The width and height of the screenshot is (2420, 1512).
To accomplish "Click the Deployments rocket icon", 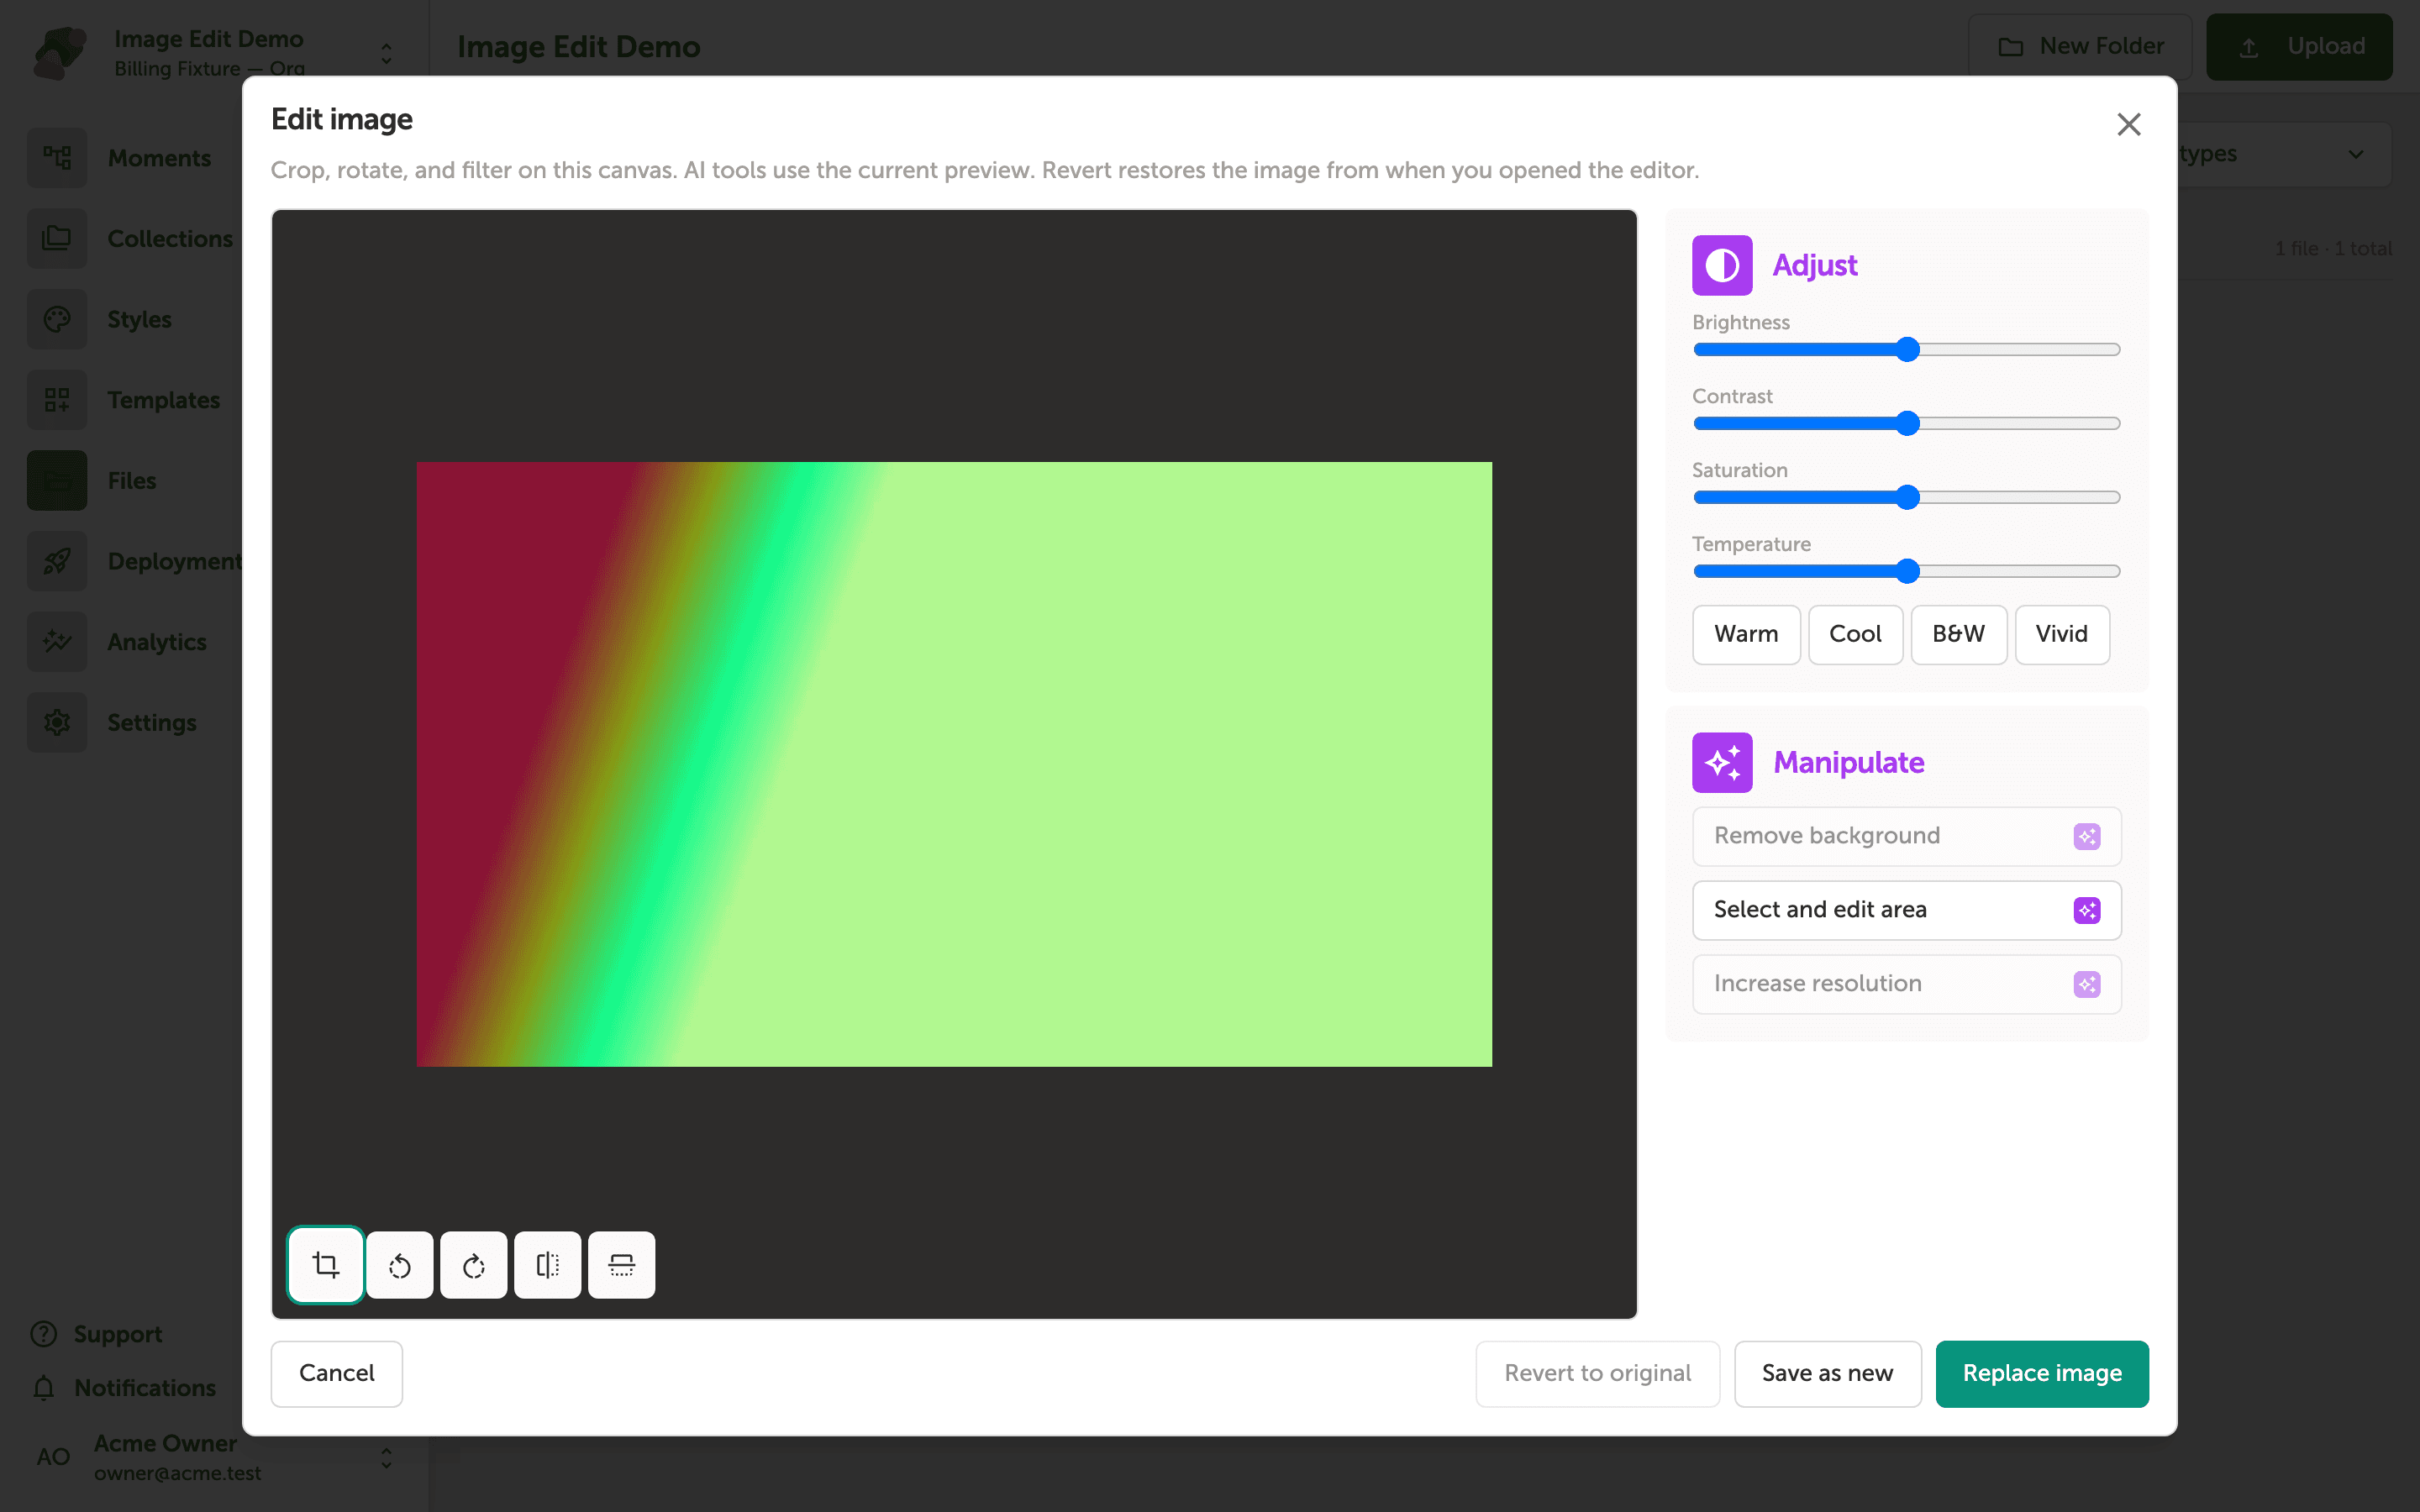I will tap(57, 561).
